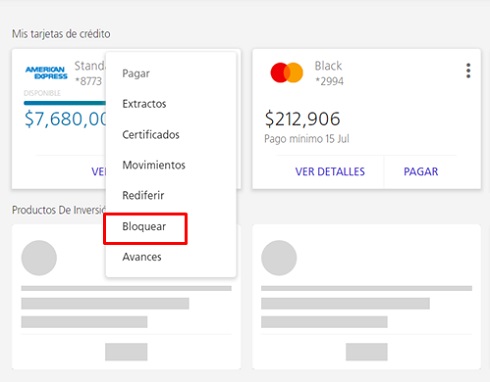
Task: Choose Extractos from the card menu
Action: 144,104
